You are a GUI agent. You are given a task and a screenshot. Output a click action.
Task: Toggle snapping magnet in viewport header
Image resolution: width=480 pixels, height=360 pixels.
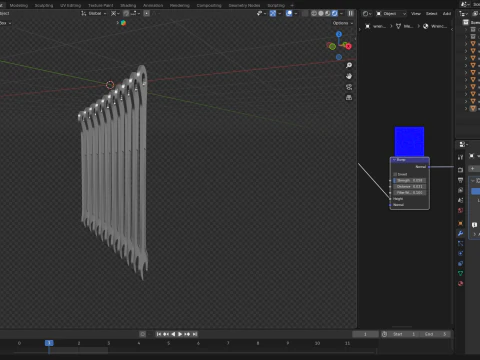tap(126, 13)
